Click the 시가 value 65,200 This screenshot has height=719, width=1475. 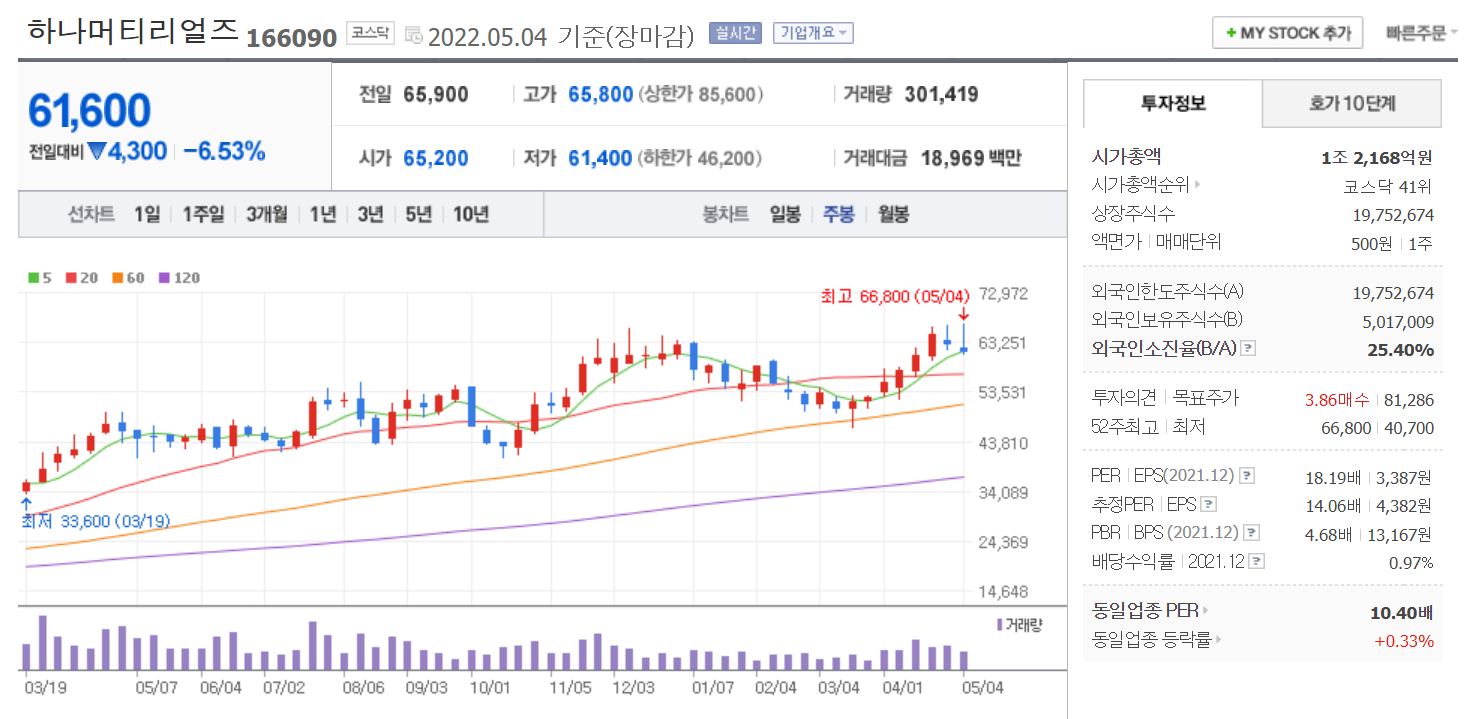click(436, 158)
